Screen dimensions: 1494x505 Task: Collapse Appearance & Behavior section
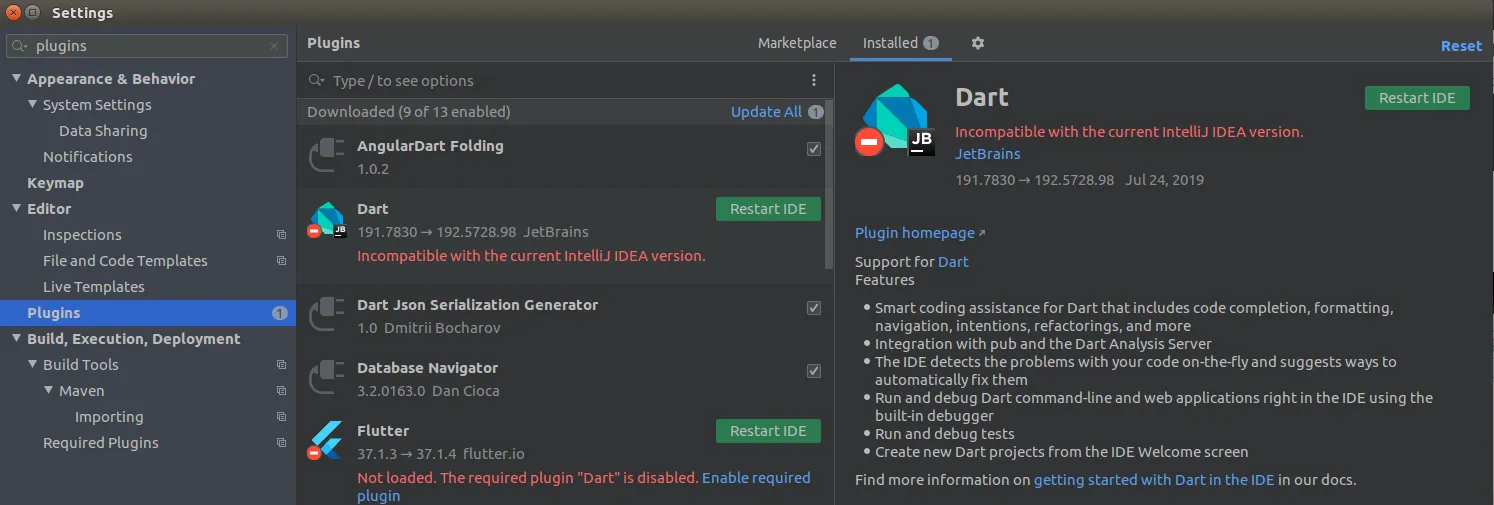pos(16,79)
